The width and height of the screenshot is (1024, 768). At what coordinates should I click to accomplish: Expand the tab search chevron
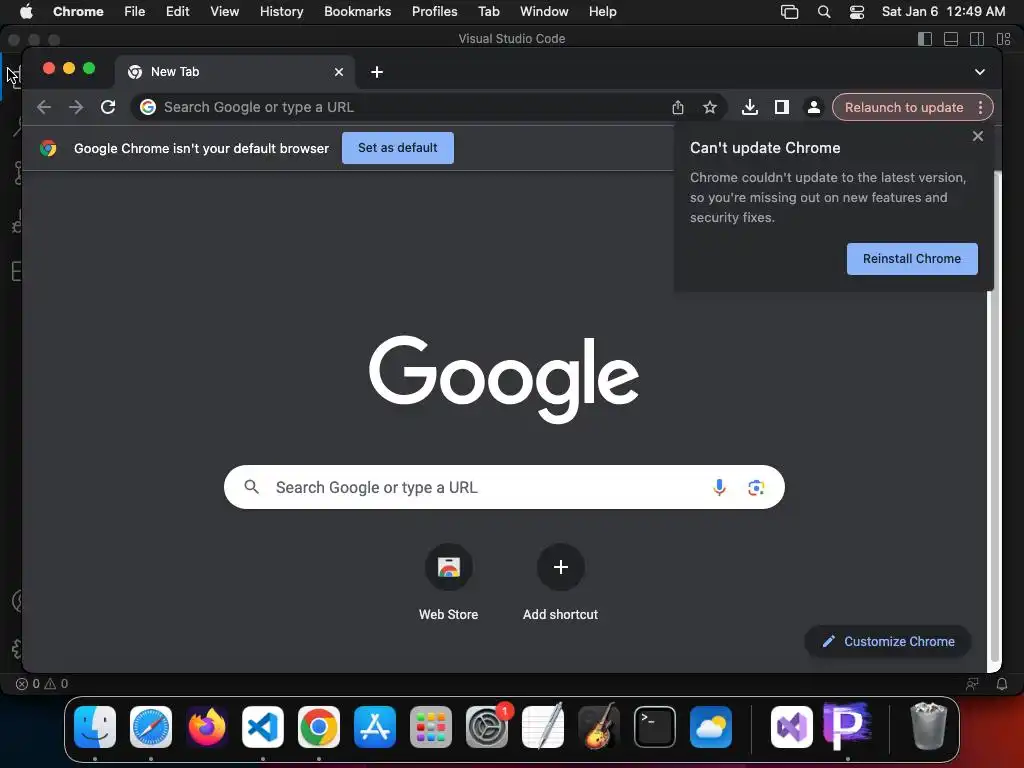pos(980,72)
